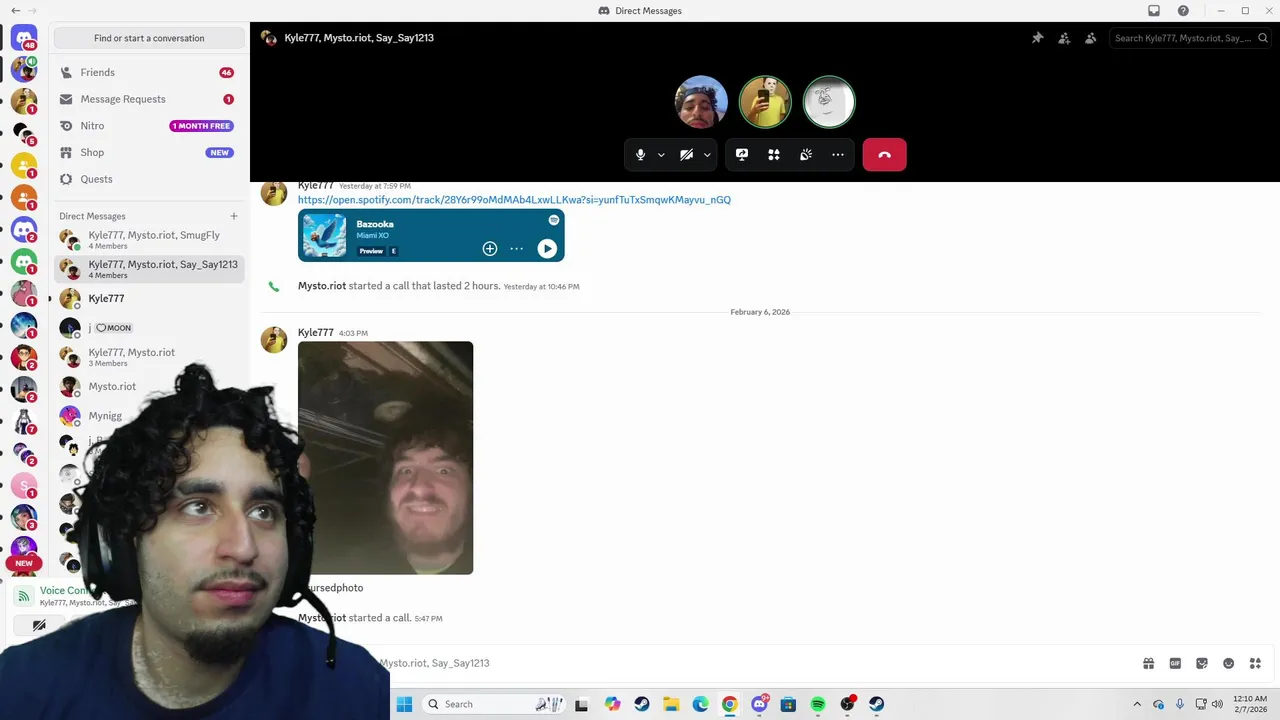Open pinned messages
The width and height of the screenshot is (1280, 720).
click(x=1038, y=38)
